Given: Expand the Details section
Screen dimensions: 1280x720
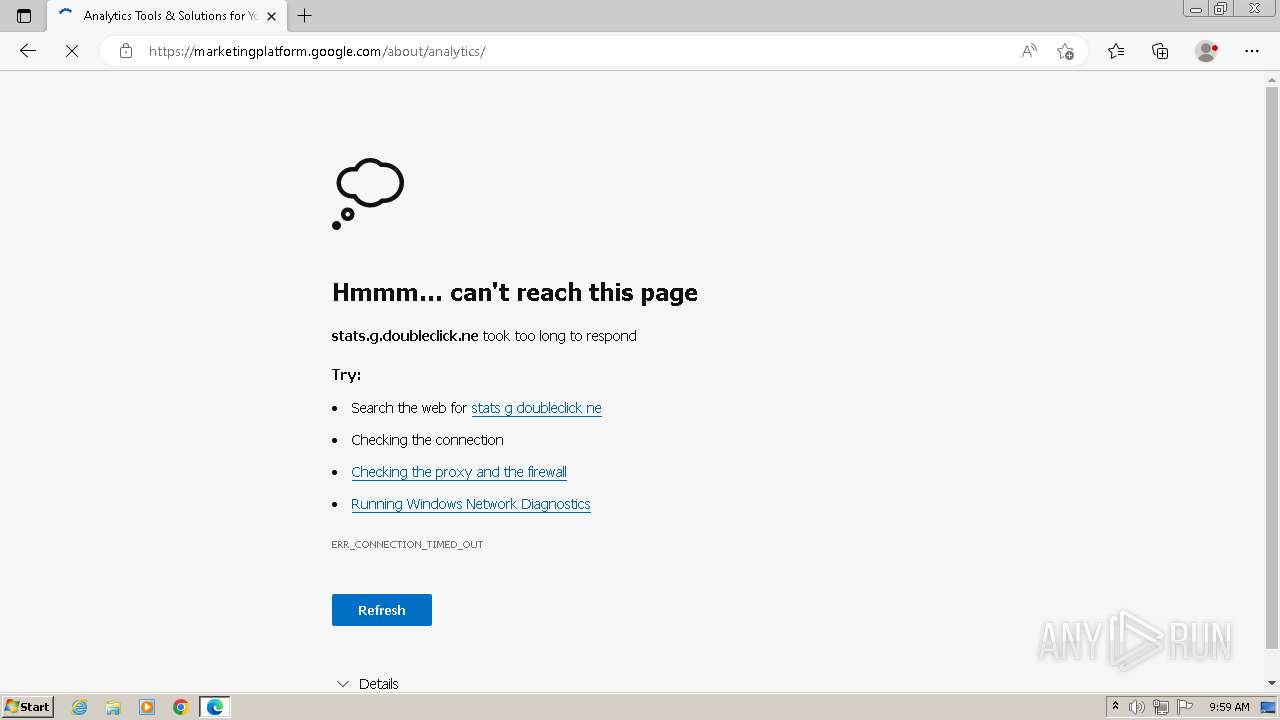Looking at the screenshot, I should tap(367, 684).
